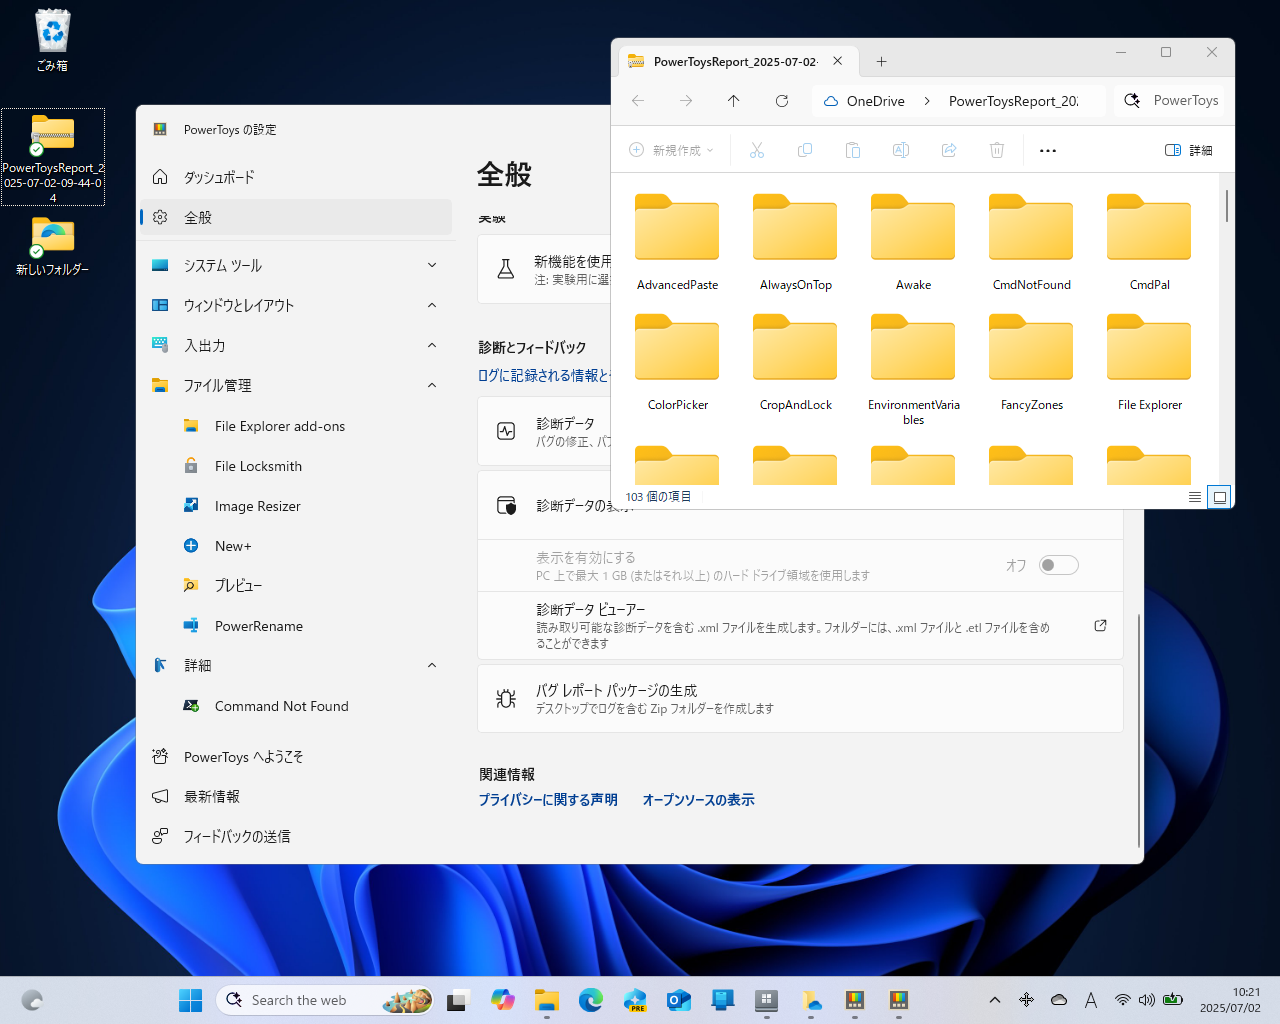Select the Cut icon in Explorer toolbar
Viewport: 1280px width, 1024px height.
pyautogui.click(x=757, y=149)
